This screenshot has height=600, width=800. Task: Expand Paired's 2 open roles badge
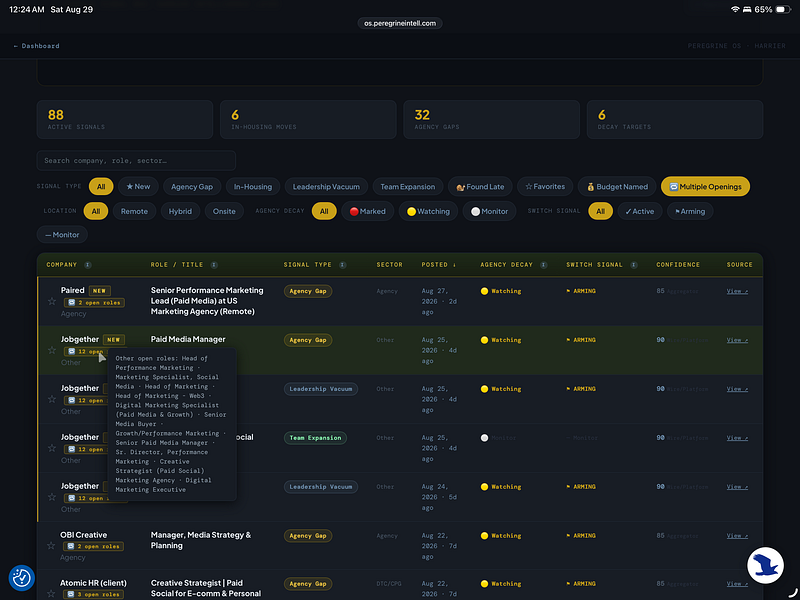[x=94, y=303]
